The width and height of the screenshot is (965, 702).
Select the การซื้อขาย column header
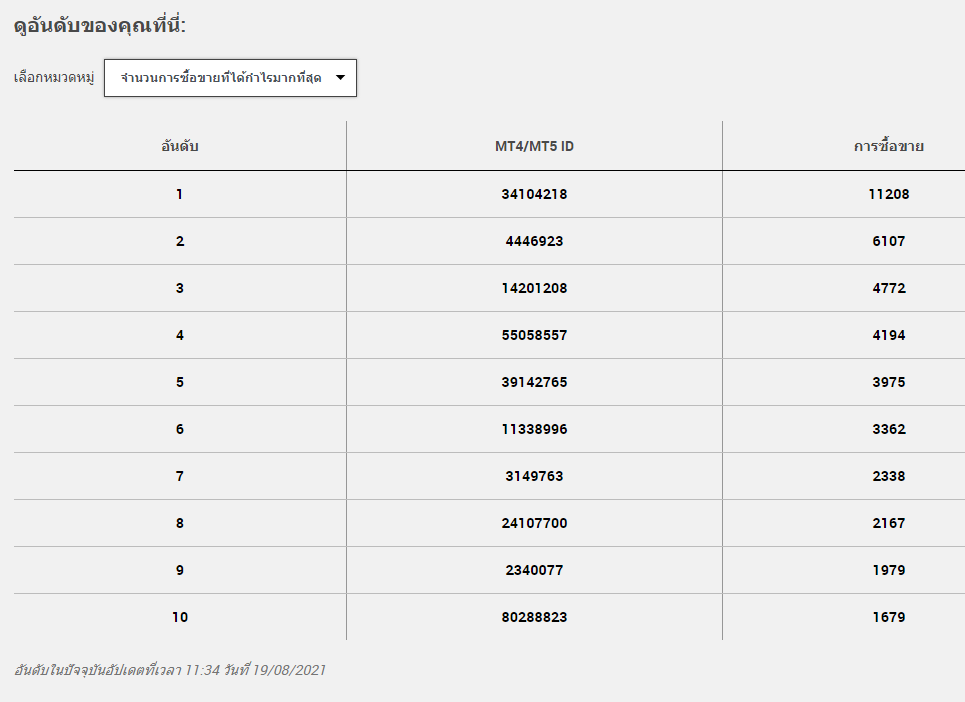click(888, 146)
